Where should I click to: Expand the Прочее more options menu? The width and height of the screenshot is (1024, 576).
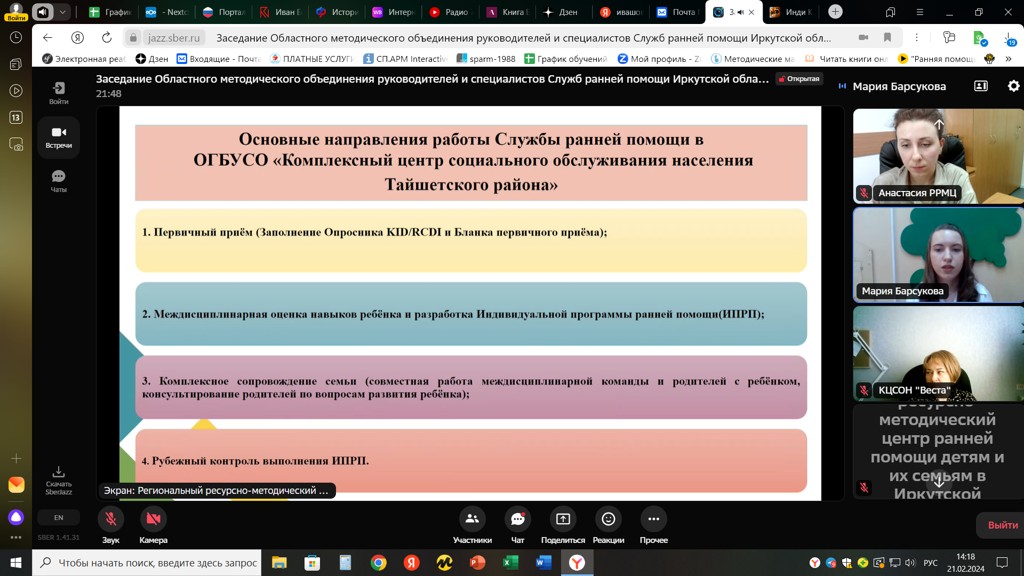pyautogui.click(x=653, y=520)
